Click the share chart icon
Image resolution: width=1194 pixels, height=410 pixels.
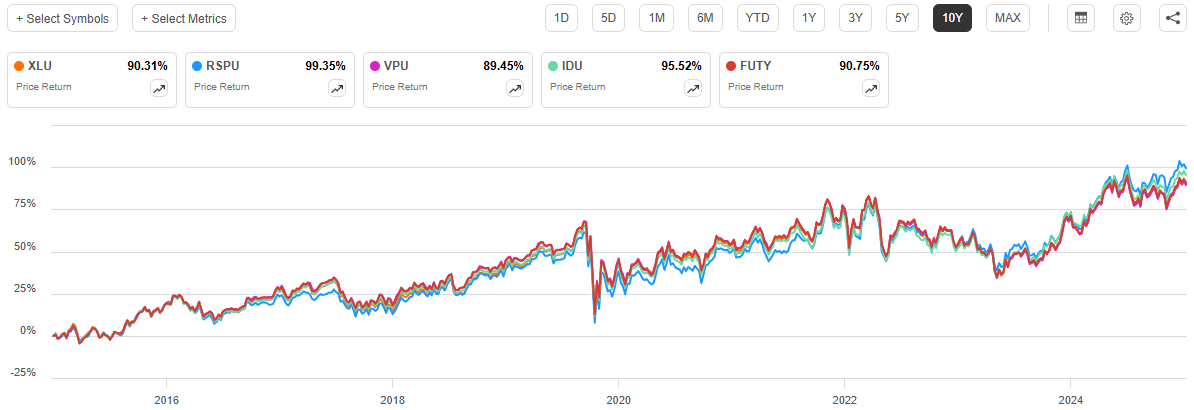[1173, 18]
